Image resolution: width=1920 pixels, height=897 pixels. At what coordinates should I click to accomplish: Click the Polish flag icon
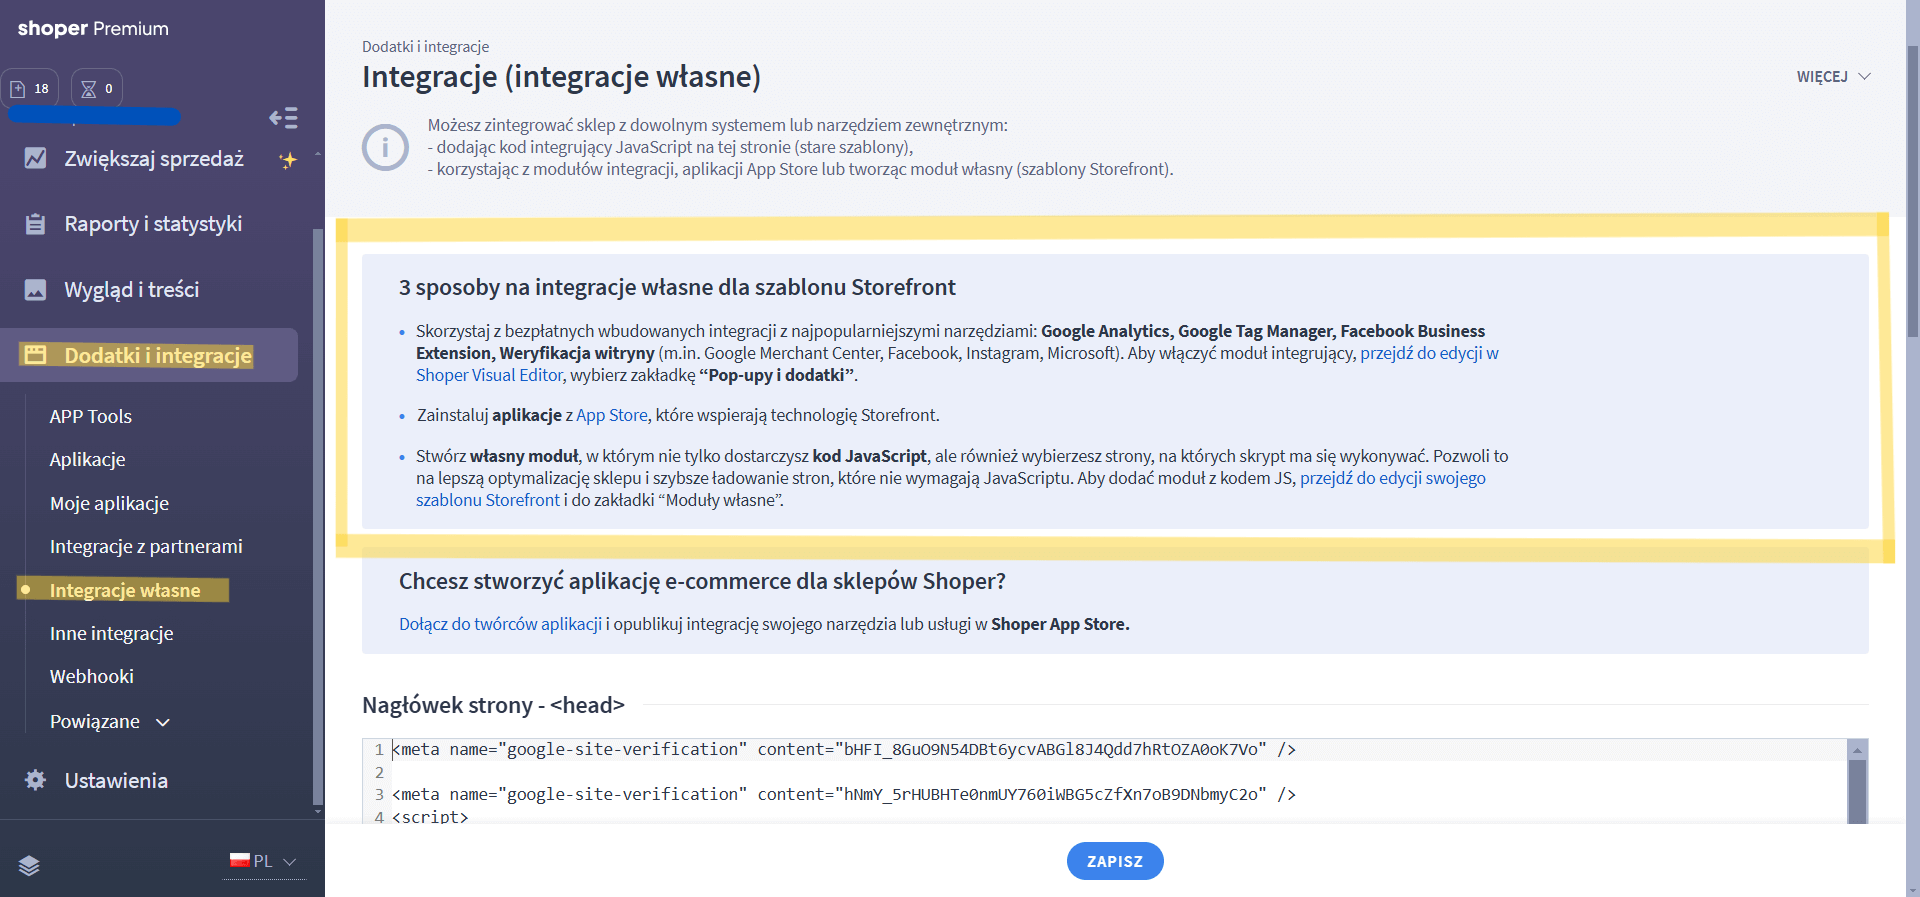tap(239, 860)
